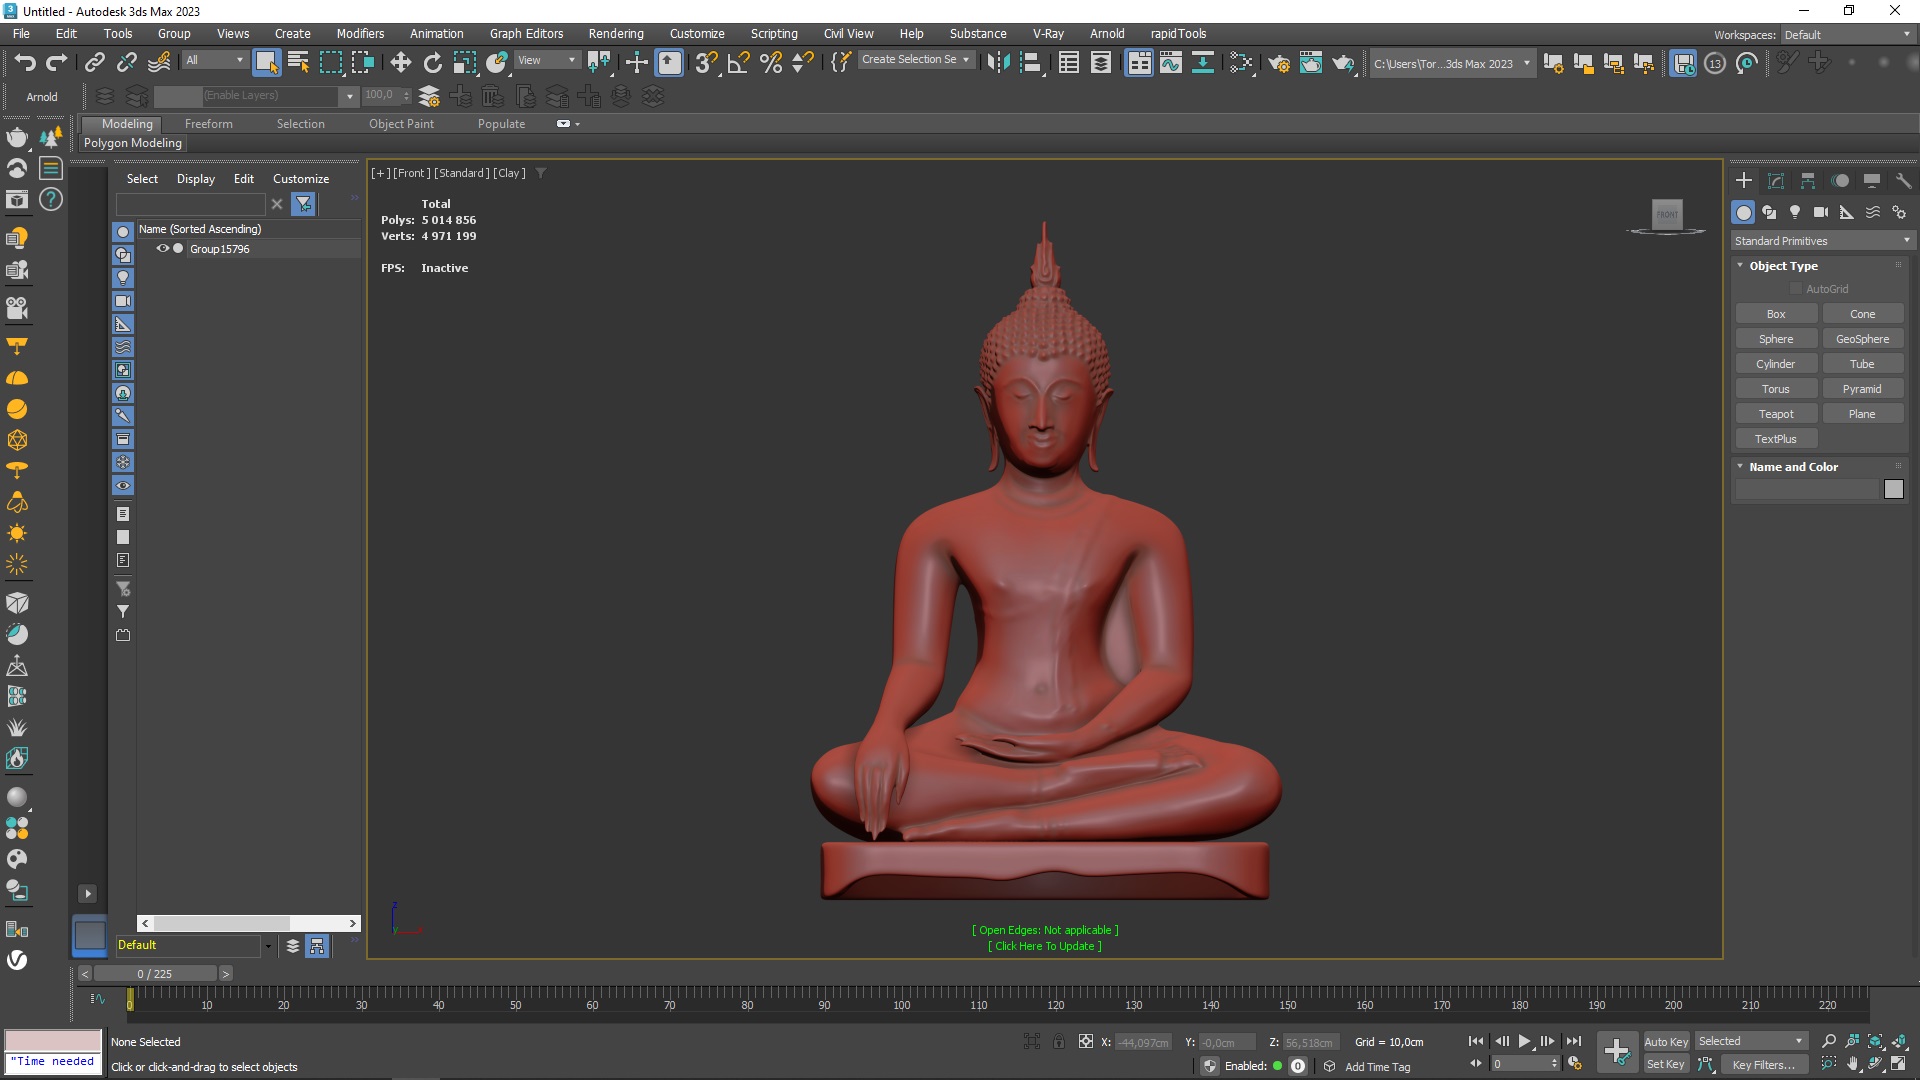1920x1080 pixels.
Task: Choose the Select and Rotate tool
Action: click(432, 63)
